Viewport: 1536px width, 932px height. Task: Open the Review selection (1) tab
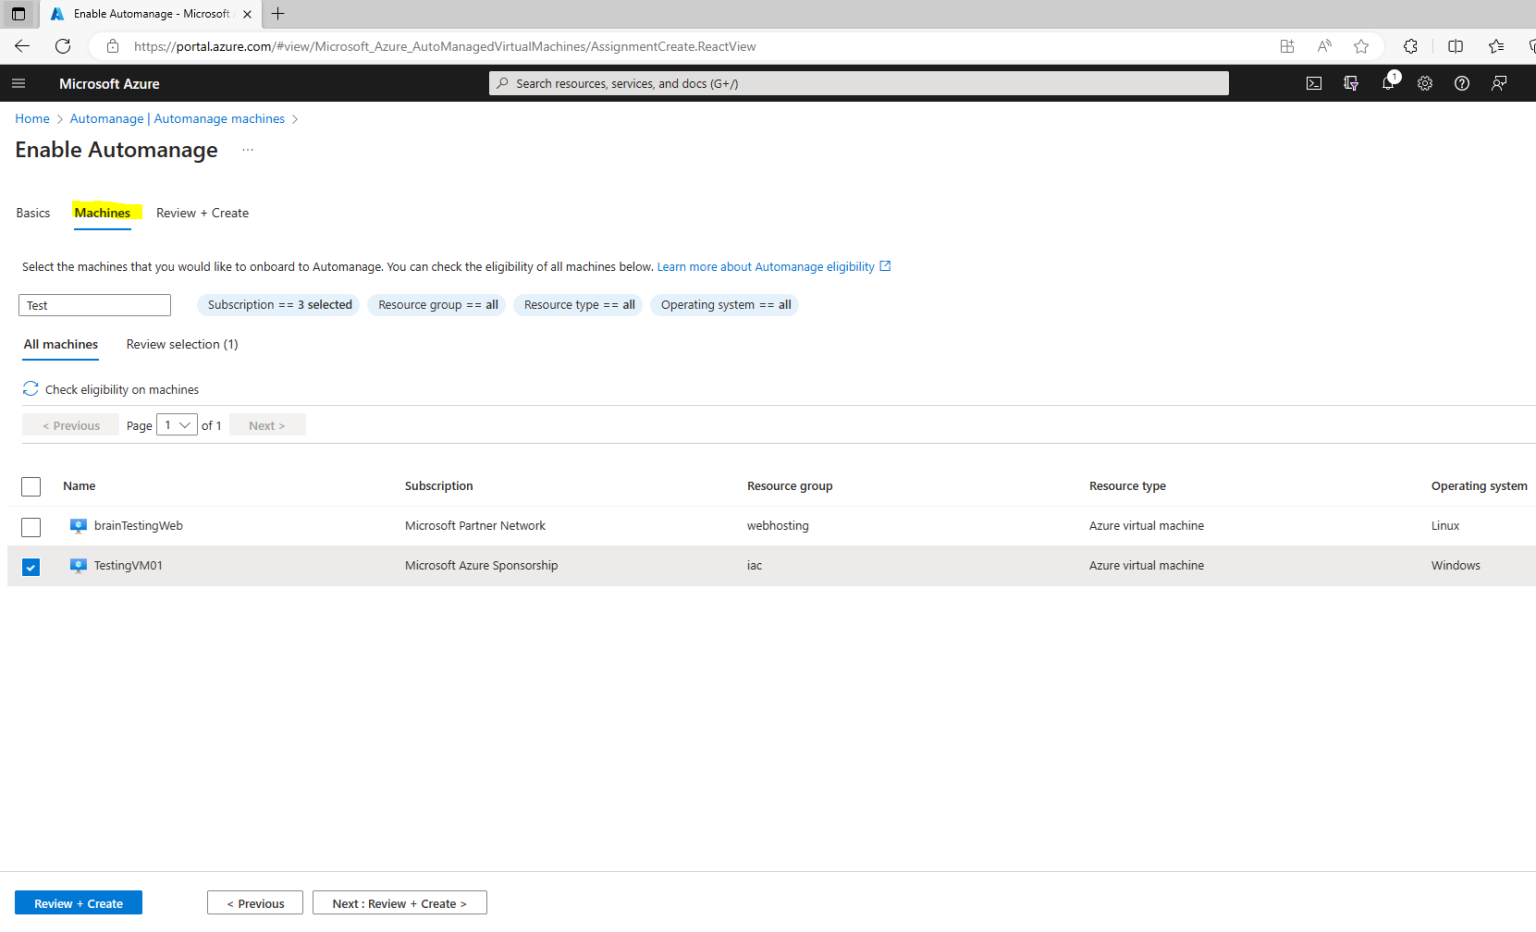(181, 344)
